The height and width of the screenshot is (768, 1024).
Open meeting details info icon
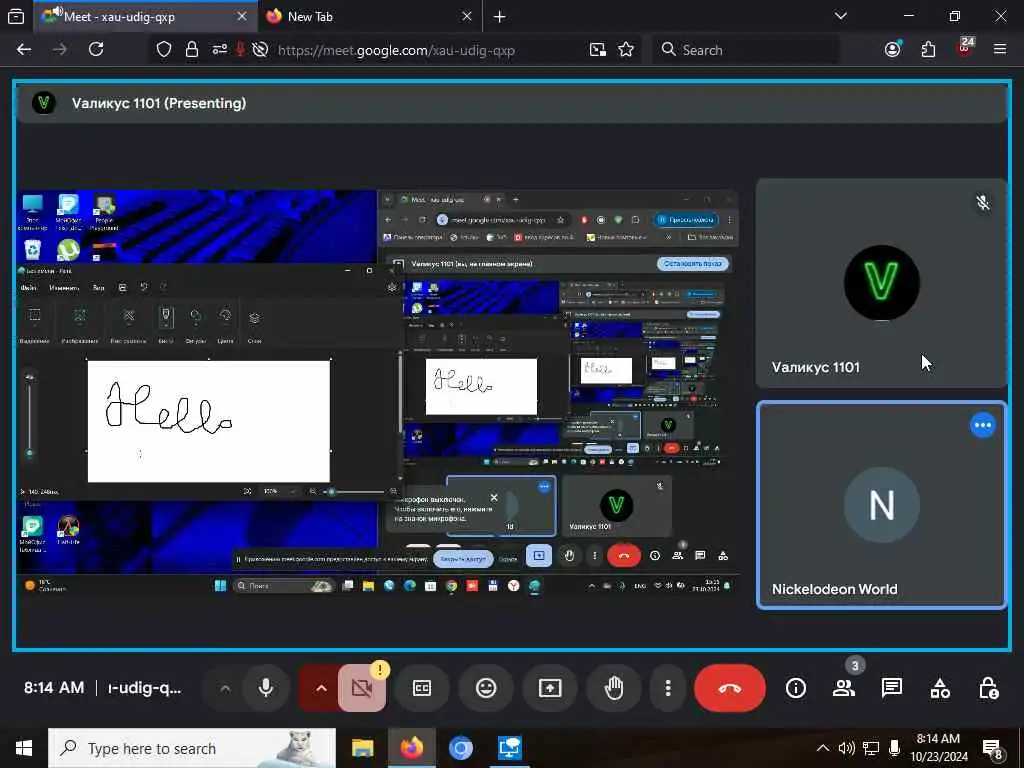pos(795,688)
